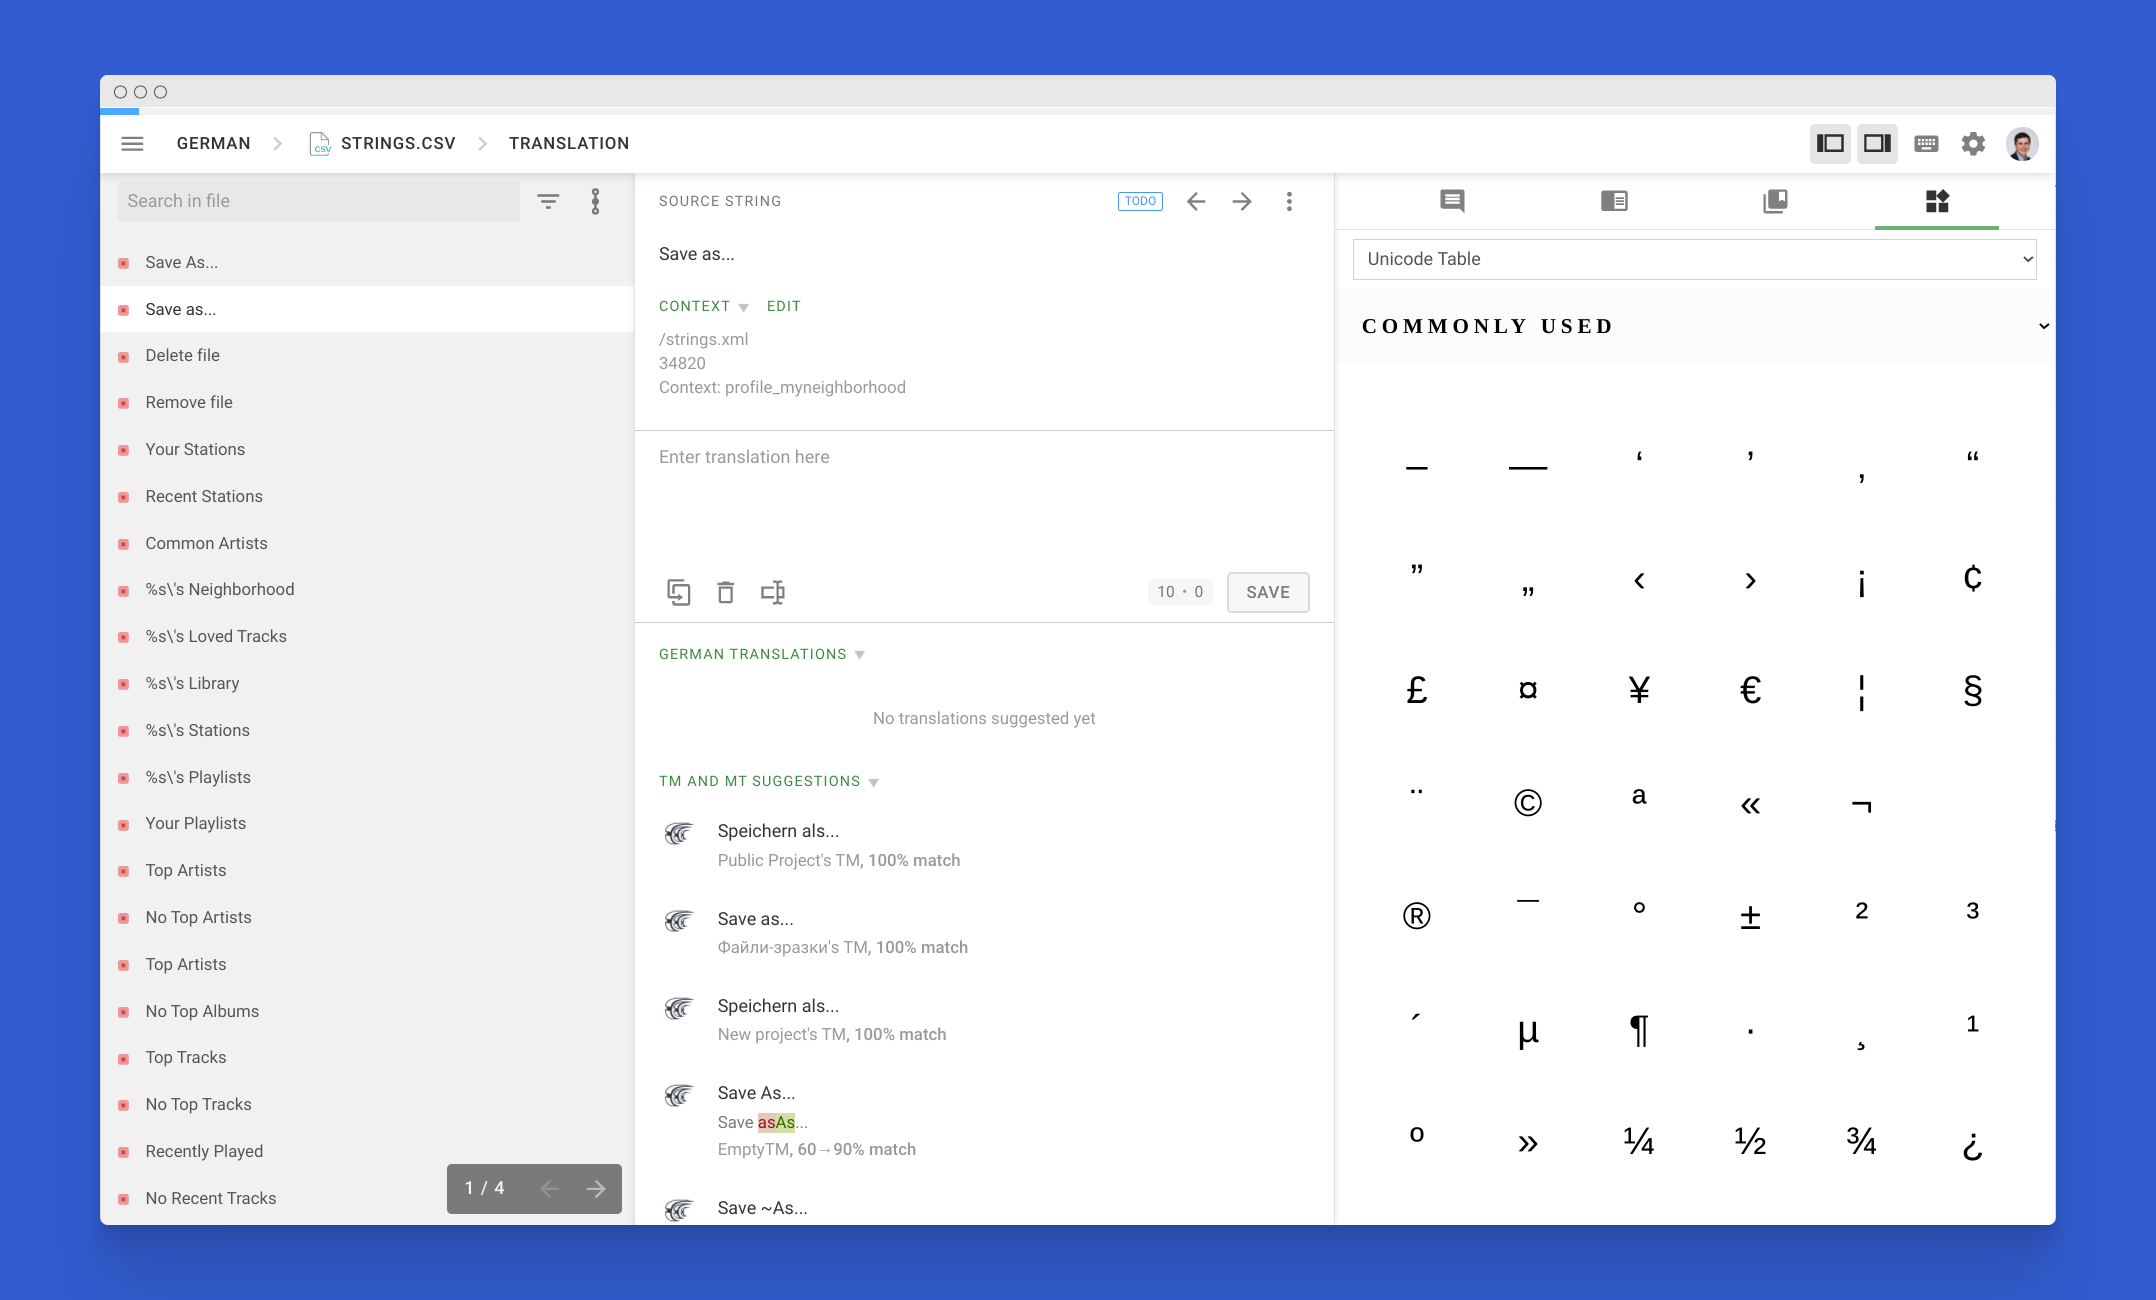Insert the right guillemet »

tap(1528, 1143)
